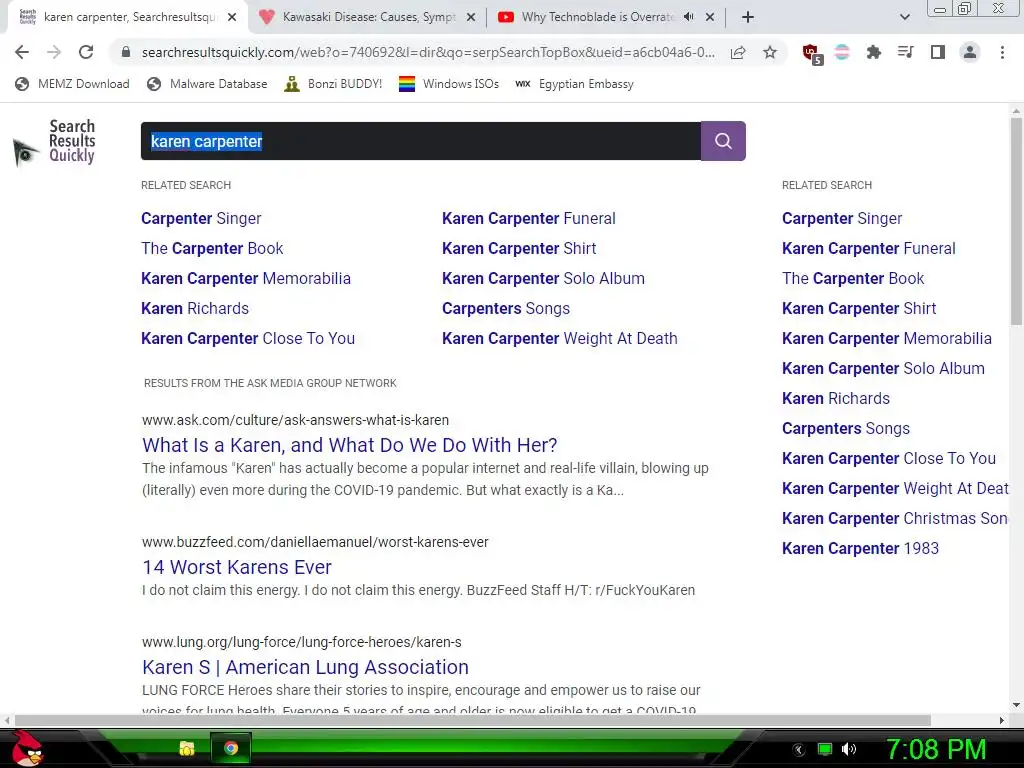Open middle Karen Carpenter Shirt link
The width and height of the screenshot is (1024, 768).
click(x=519, y=248)
